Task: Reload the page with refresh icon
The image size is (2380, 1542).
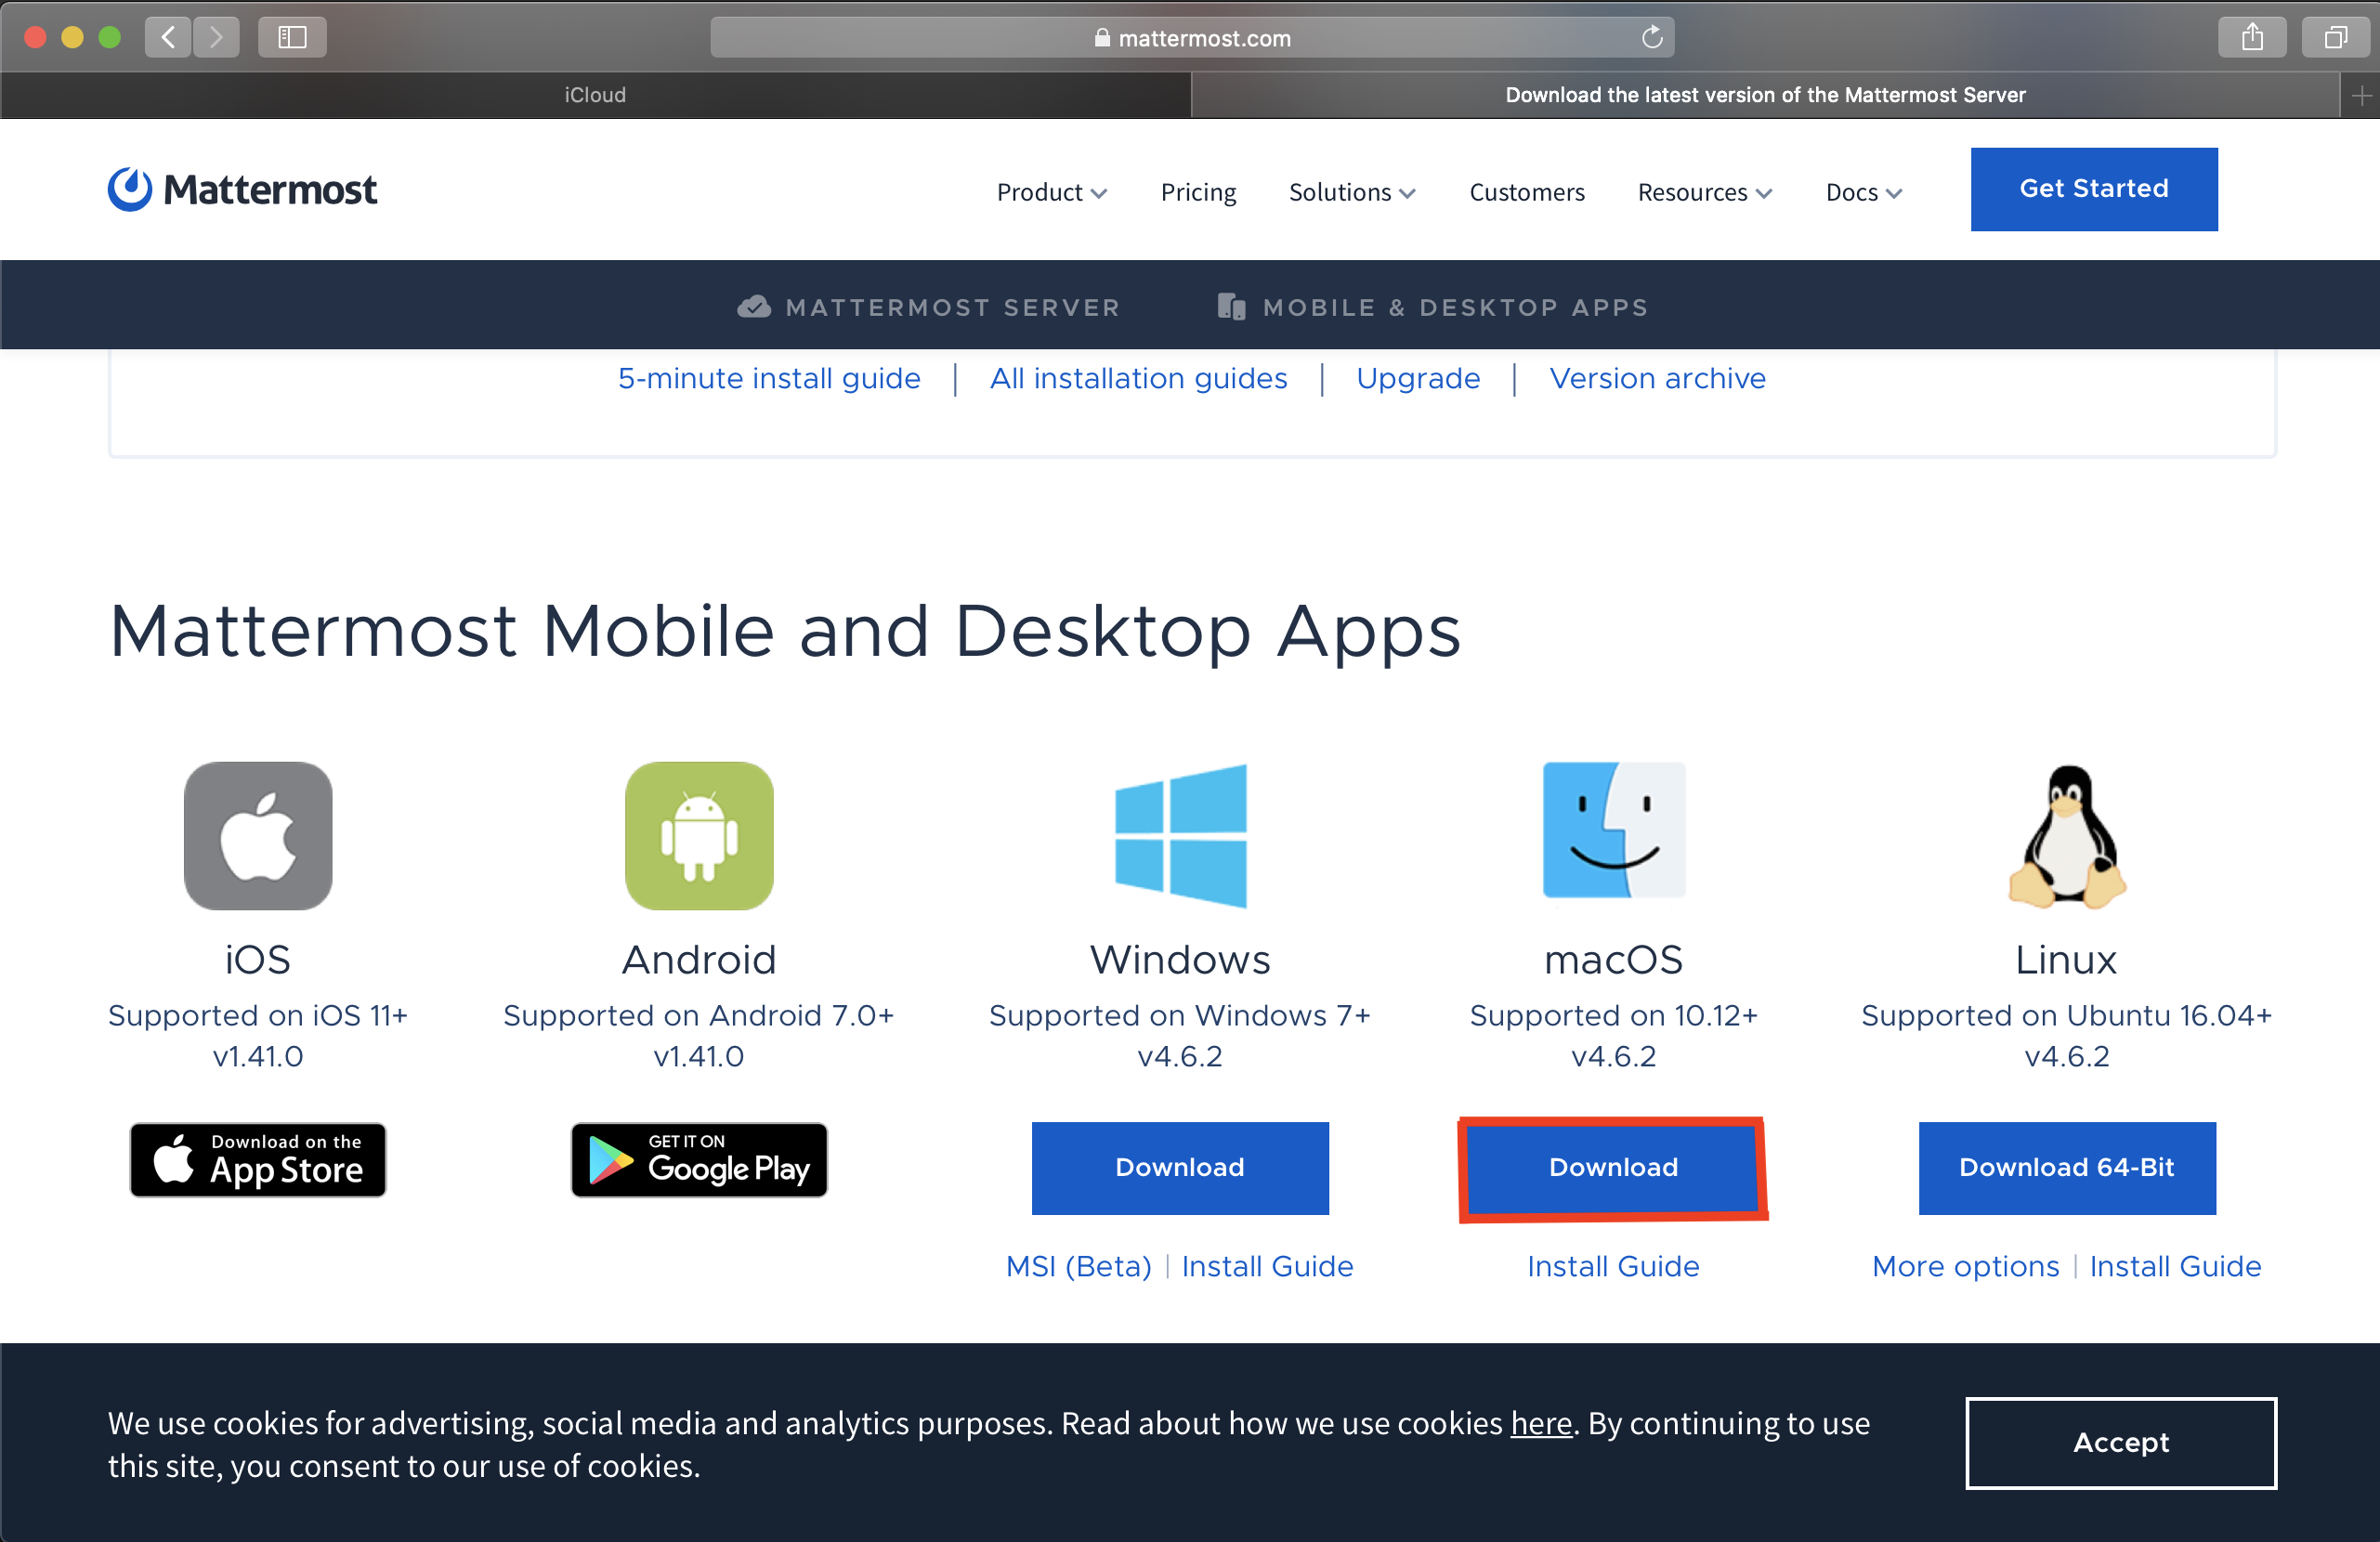Action: tap(1651, 38)
